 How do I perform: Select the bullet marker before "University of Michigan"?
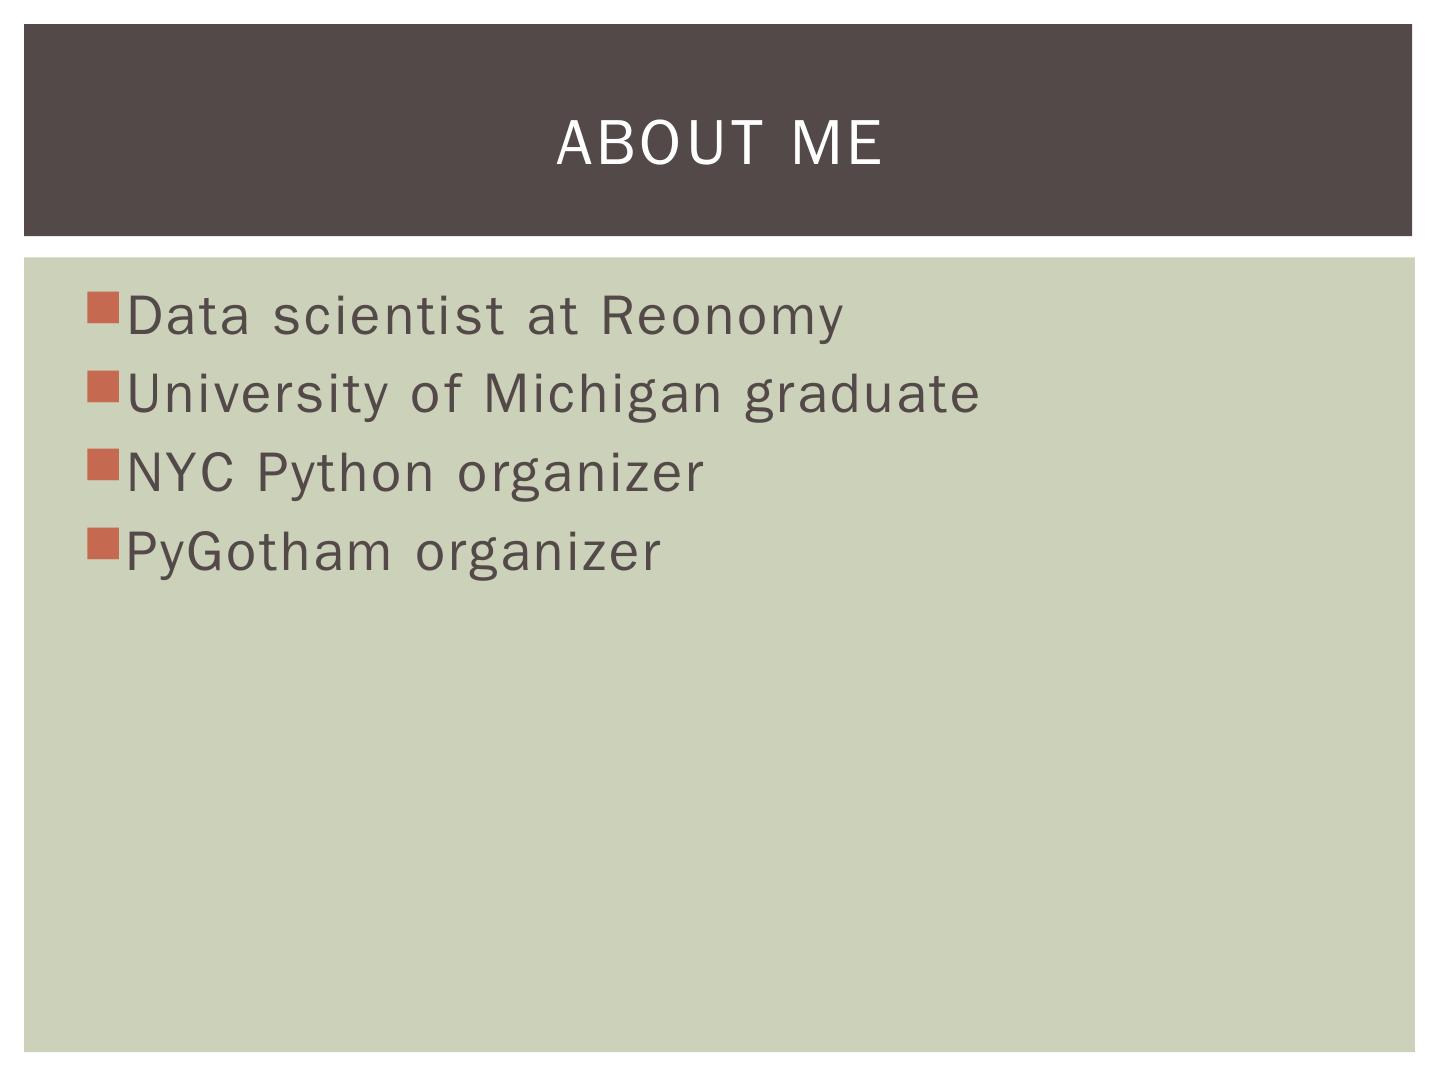coord(103,387)
